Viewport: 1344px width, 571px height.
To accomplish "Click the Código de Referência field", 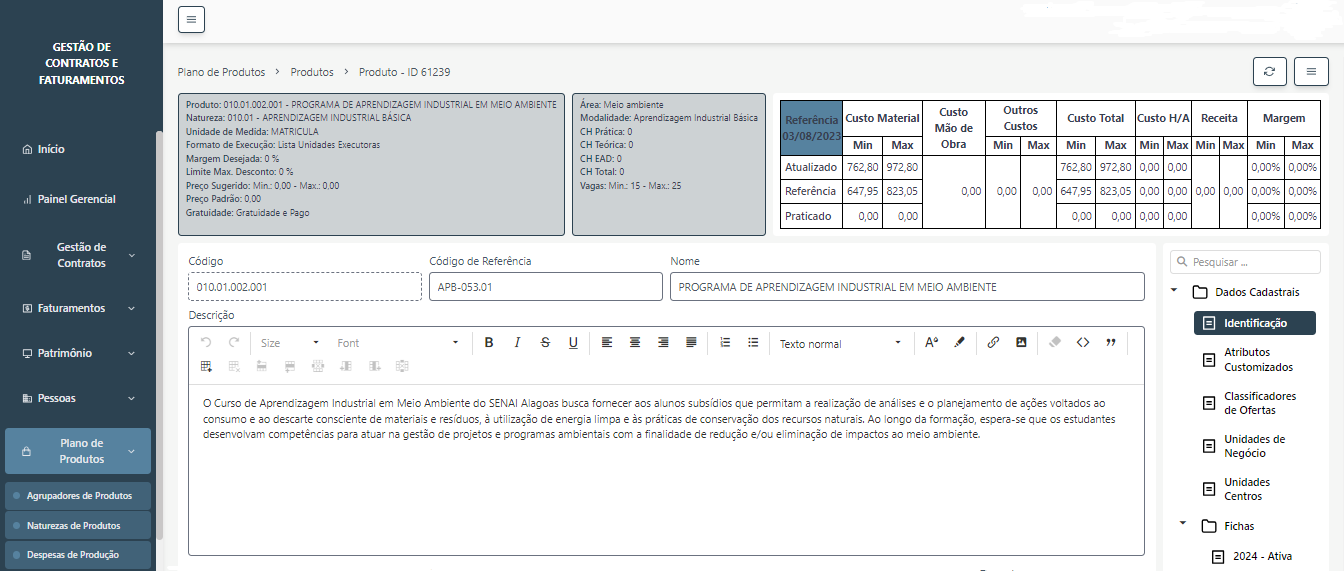I will (545, 287).
